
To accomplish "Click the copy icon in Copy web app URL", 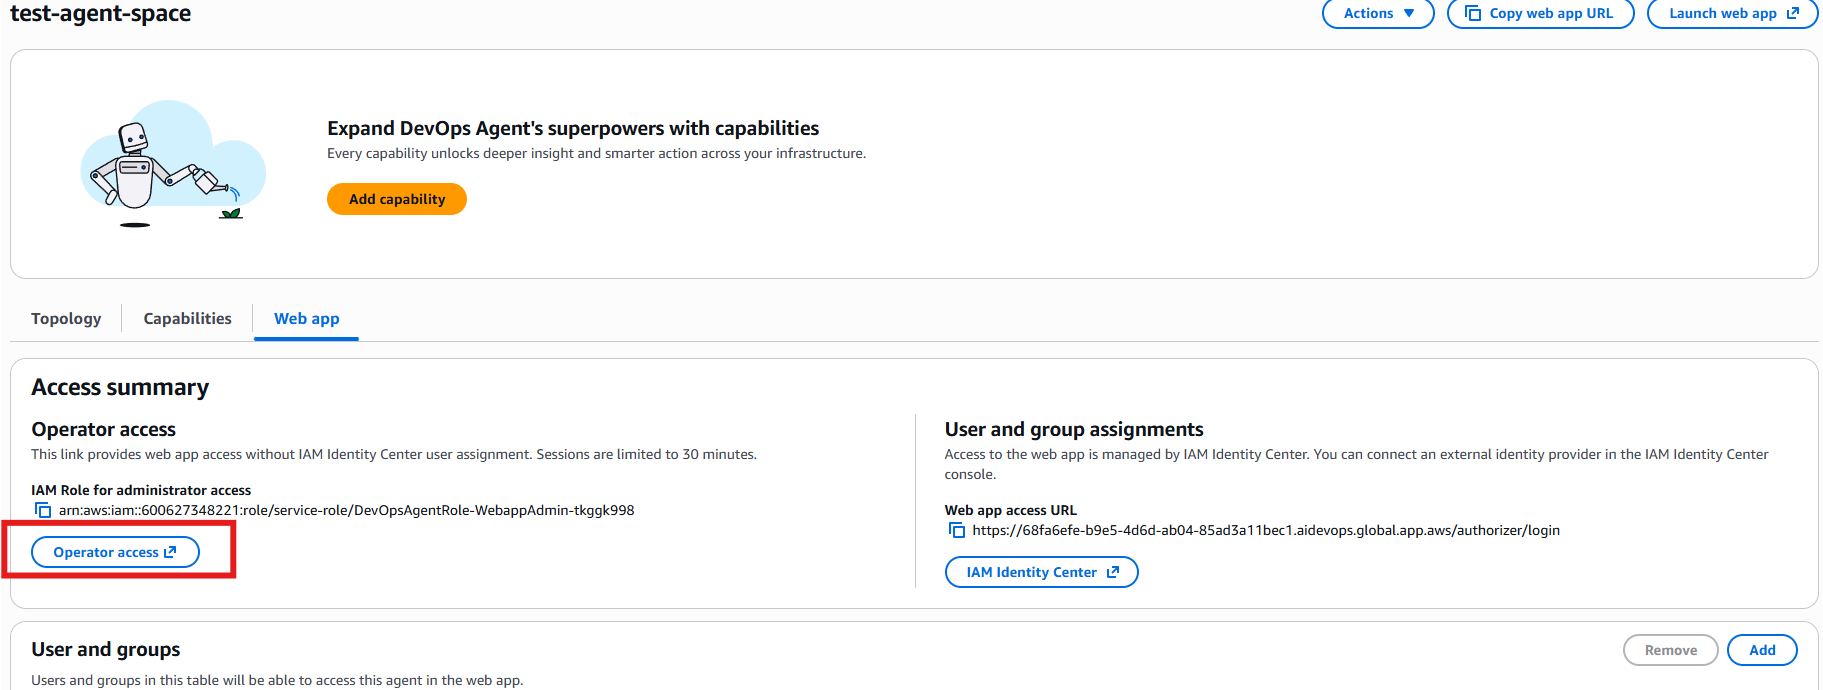I will click(x=1472, y=13).
